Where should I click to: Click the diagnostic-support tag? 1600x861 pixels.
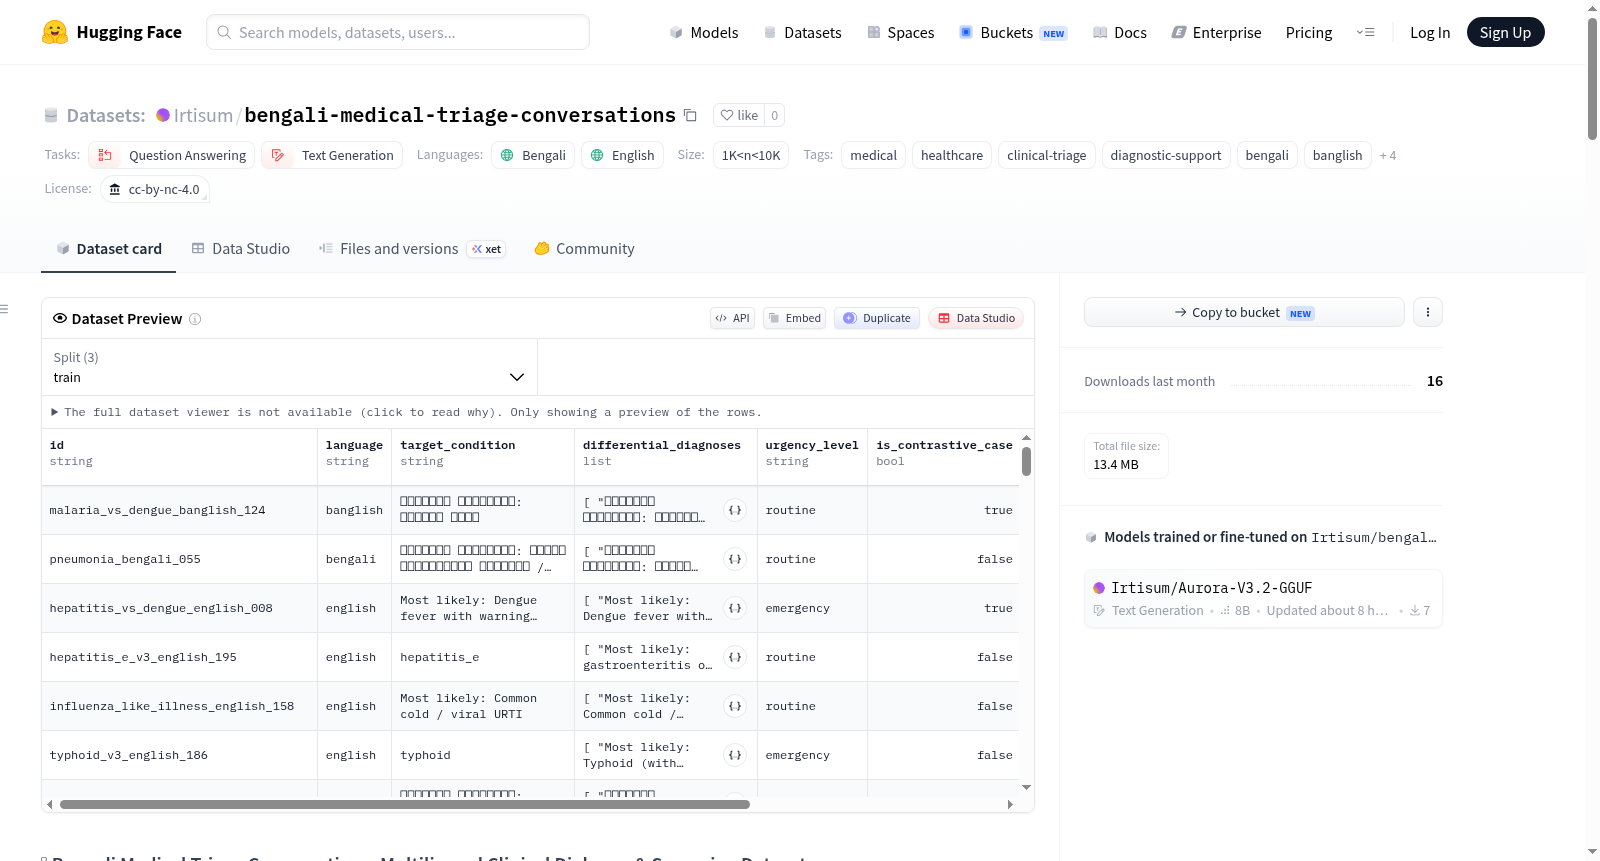[1165, 155]
